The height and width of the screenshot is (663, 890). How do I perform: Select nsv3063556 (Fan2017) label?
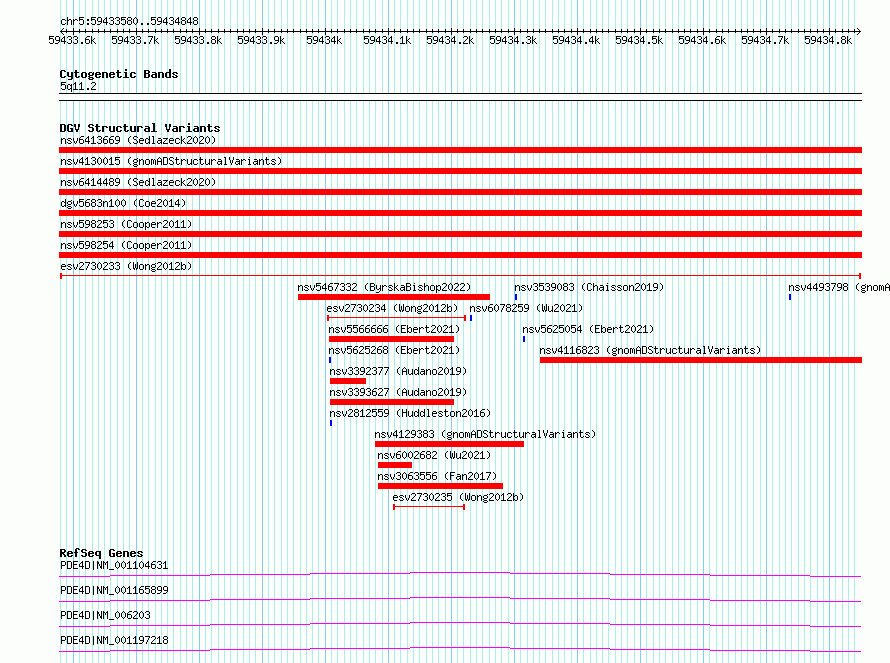coord(437,476)
